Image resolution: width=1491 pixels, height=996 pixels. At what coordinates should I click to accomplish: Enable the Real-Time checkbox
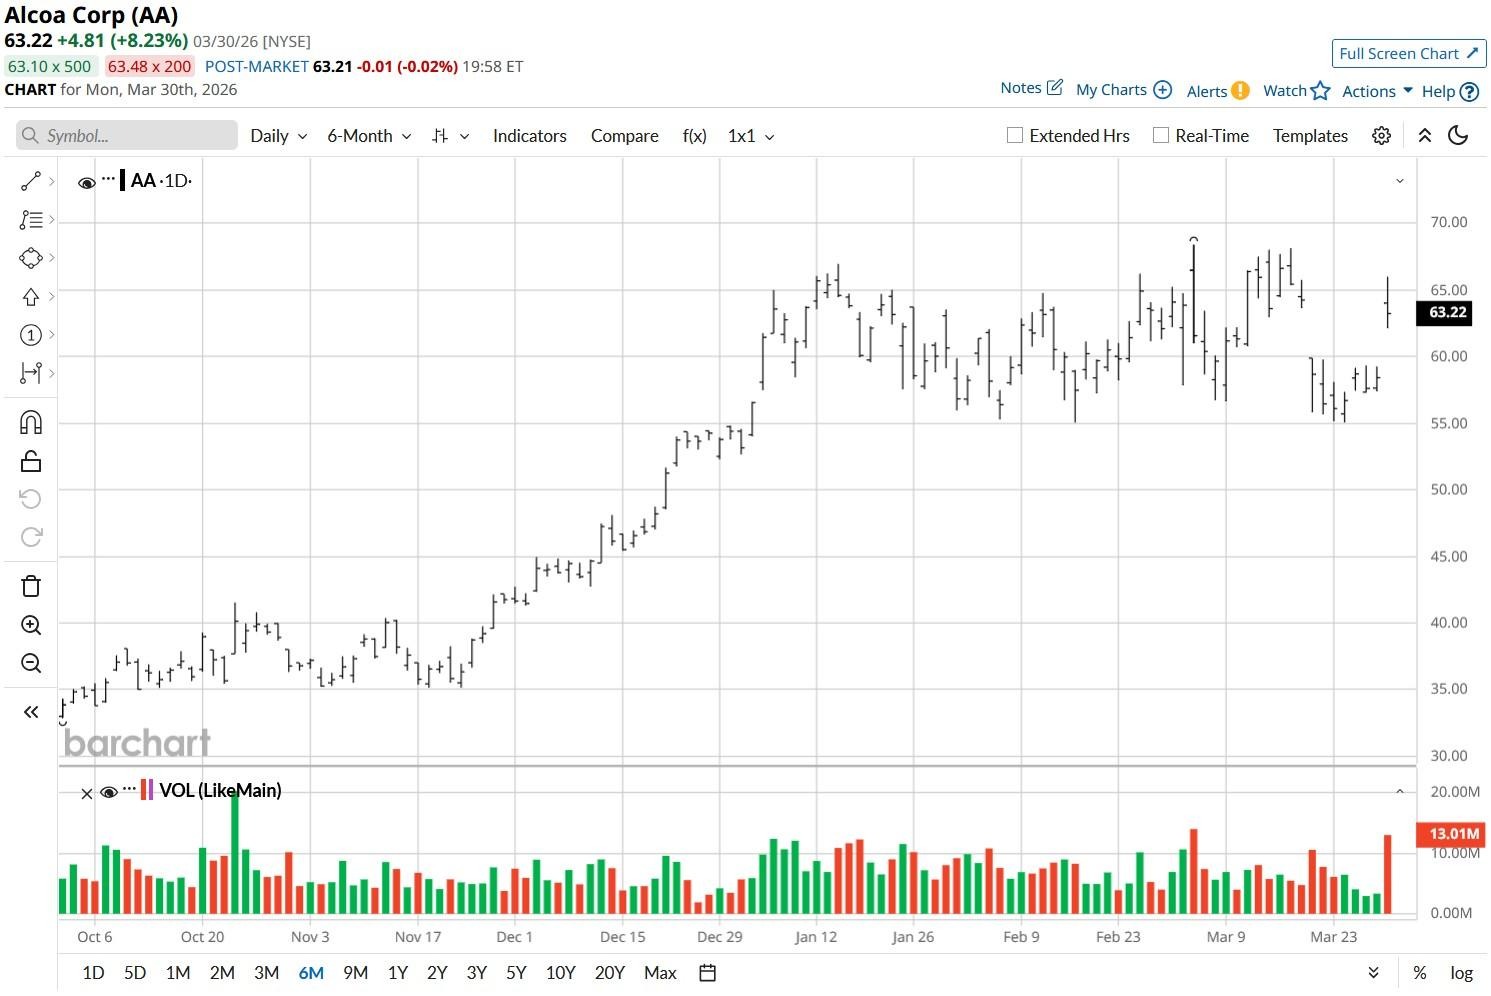point(1161,136)
